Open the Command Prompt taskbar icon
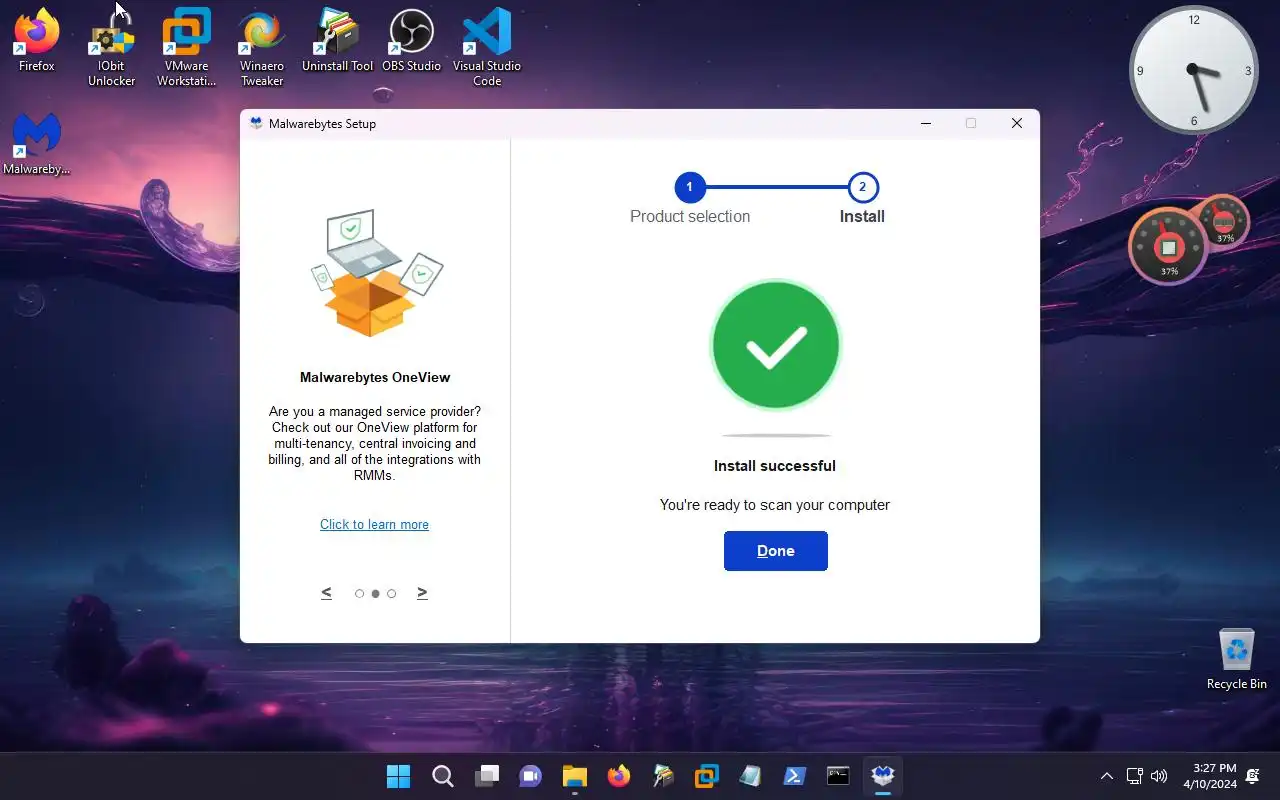Image resolution: width=1280 pixels, height=800 pixels. (838, 776)
